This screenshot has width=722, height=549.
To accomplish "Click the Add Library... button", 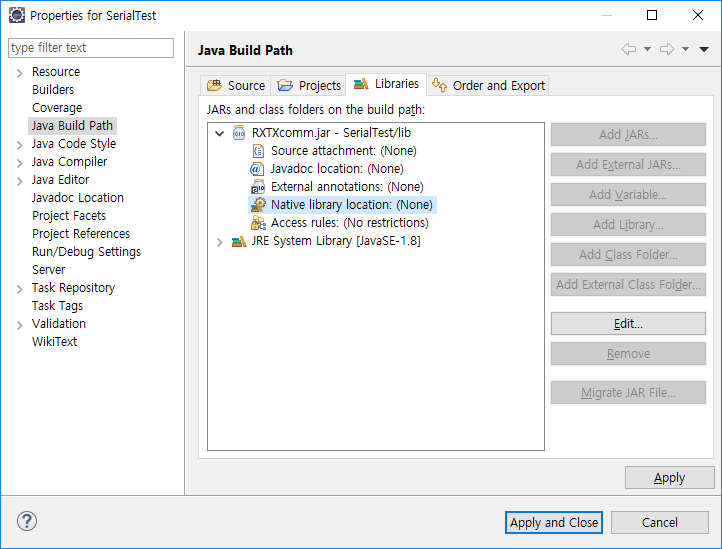I will click(x=628, y=224).
